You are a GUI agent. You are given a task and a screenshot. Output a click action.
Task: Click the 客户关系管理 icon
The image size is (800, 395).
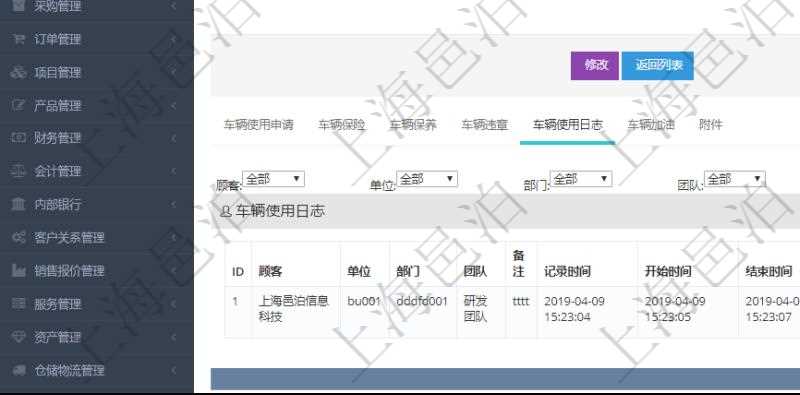click(19, 237)
